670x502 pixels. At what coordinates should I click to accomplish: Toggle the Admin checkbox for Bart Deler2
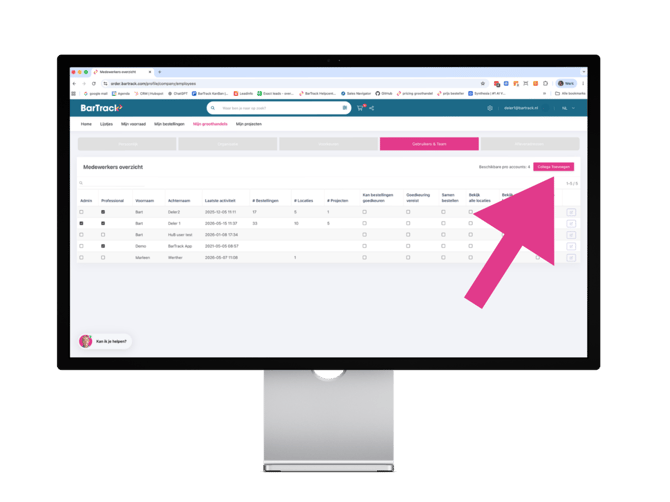pyautogui.click(x=81, y=212)
